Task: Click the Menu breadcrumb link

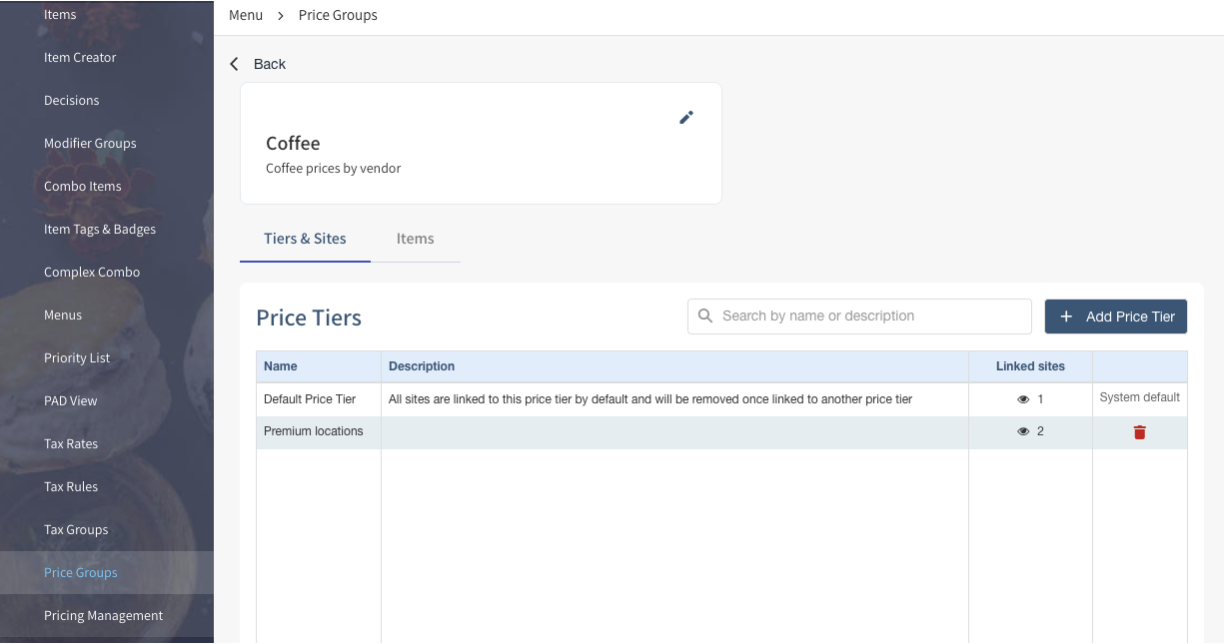Action: (x=246, y=15)
